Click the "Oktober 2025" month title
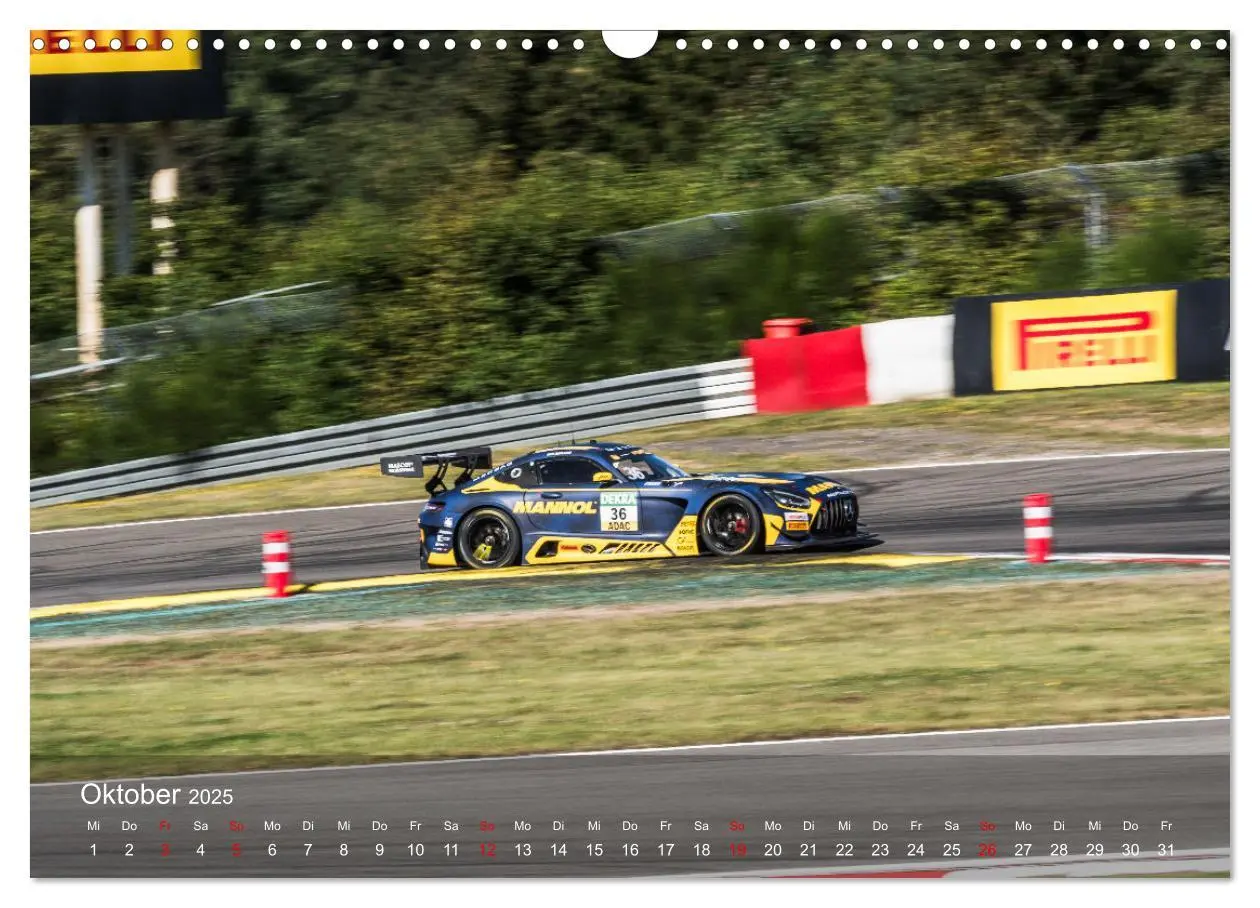Screen dimensions: 1260x908 (x=157, y=795)
